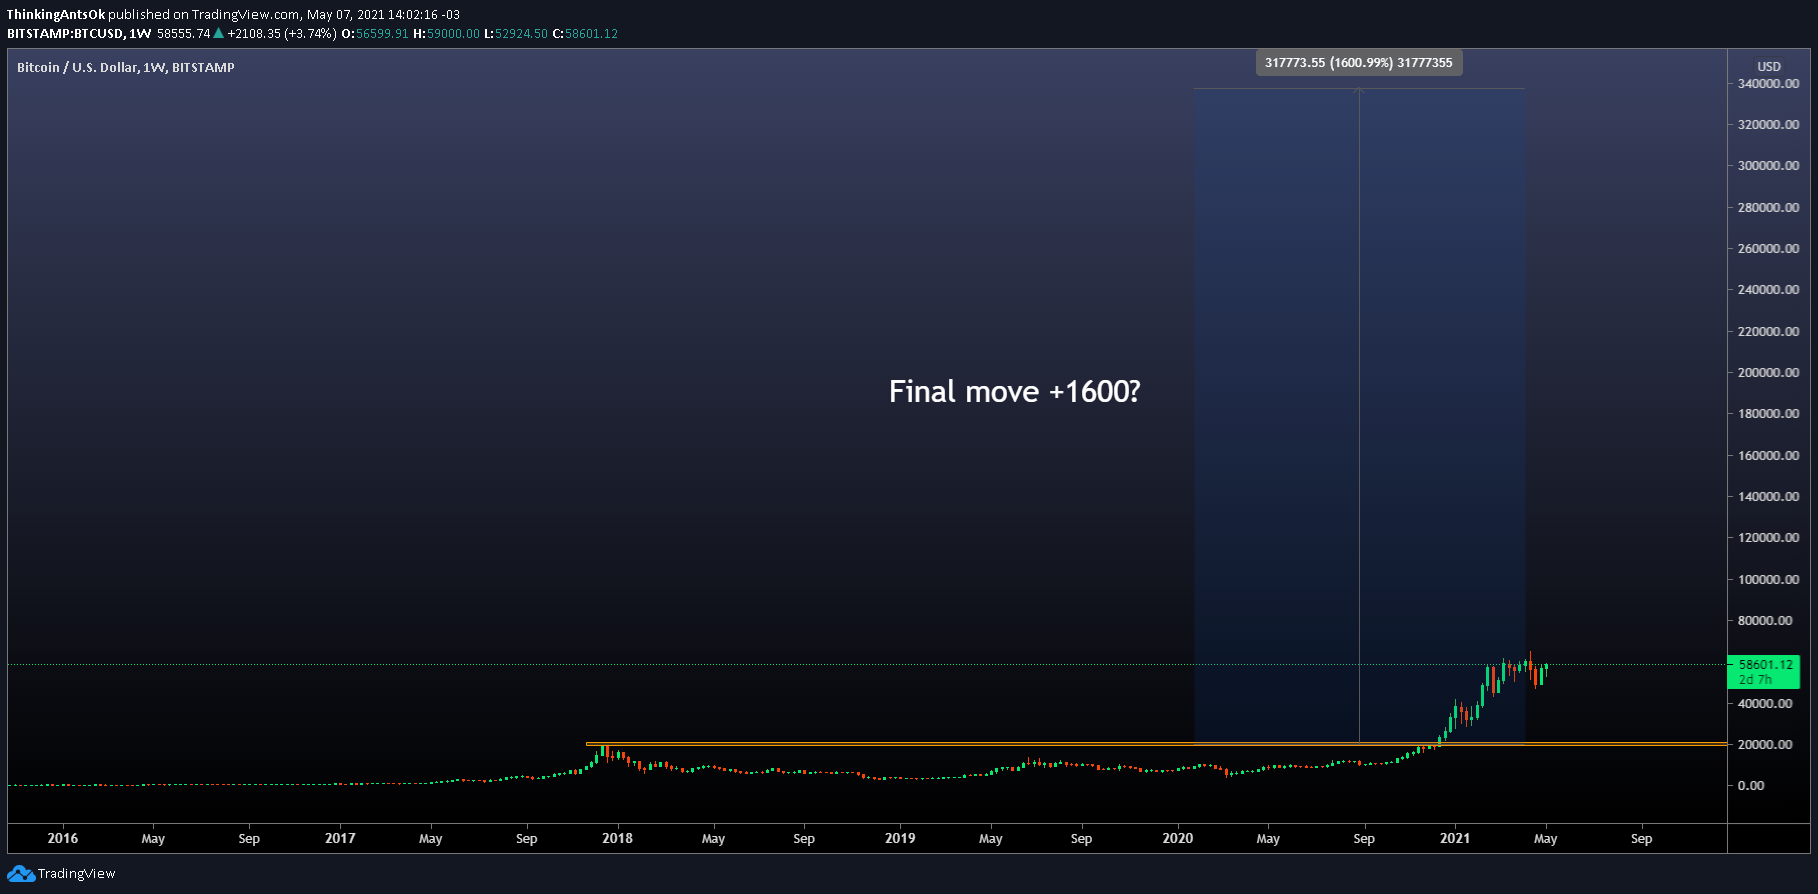Click the 317773.55 (1600.99%) measurement label
Image resolution: width=1818 pixels, height=894 pixels.
1359,63
